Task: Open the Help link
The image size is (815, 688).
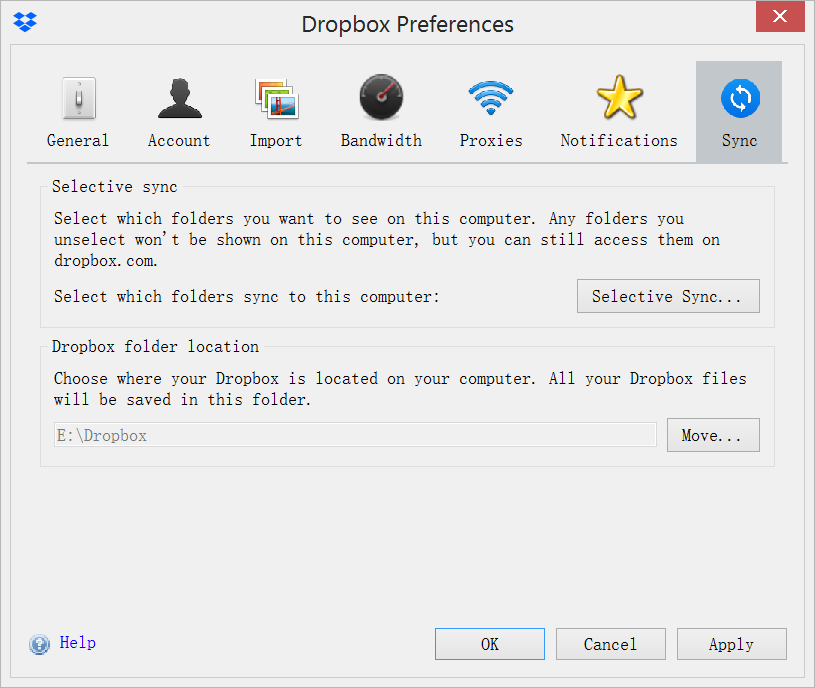Action: point(77,643)
